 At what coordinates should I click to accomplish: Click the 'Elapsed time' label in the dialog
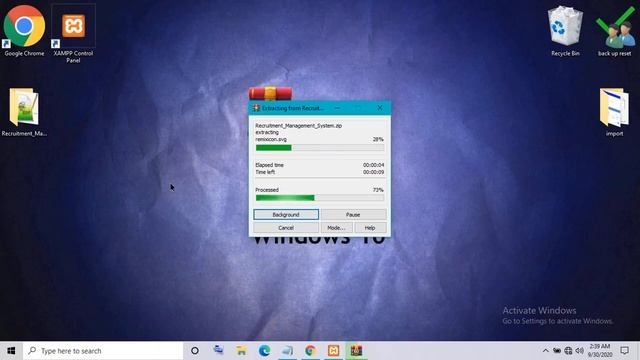click(269, 165)
